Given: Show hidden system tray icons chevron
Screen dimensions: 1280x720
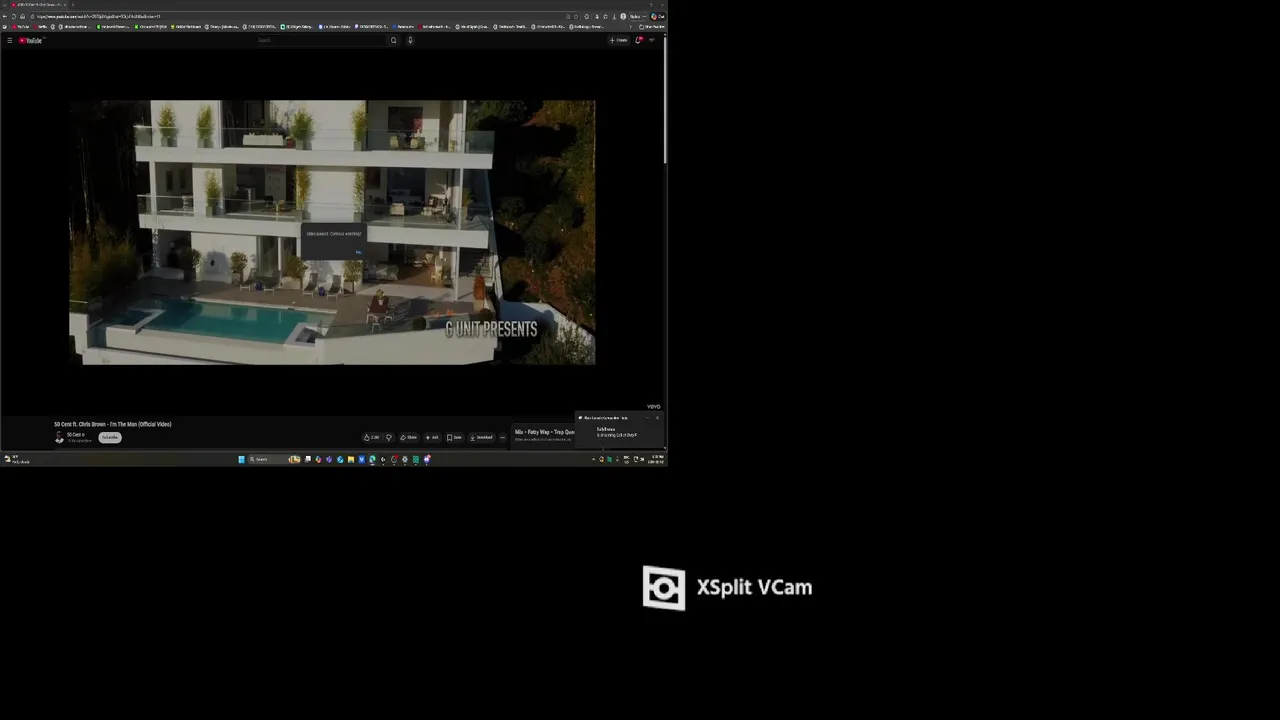Looking at the screenshot, I should pos(593,459).
